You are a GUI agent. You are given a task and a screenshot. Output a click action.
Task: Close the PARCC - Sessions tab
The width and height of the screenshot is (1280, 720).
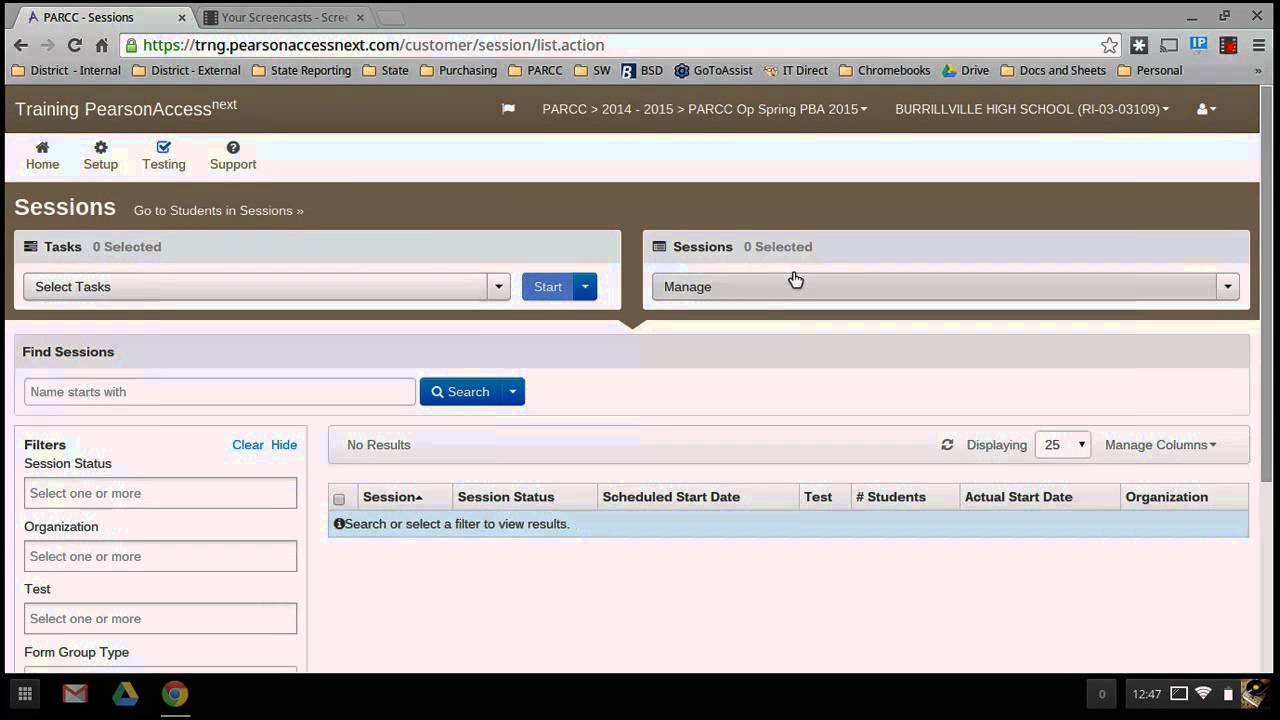184,17
